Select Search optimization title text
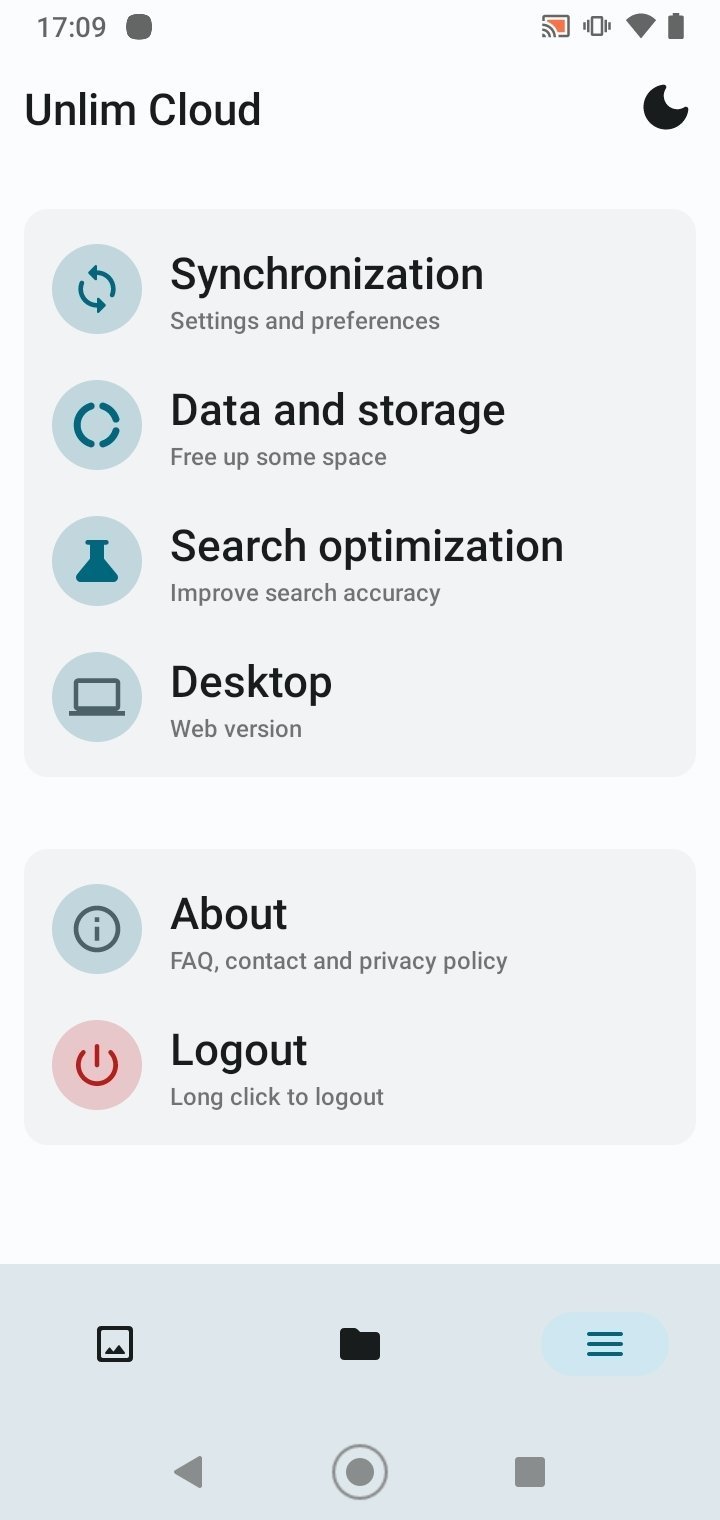This screenshot has height=1520, width=720. pyautogui.click(x=367, y=547)
